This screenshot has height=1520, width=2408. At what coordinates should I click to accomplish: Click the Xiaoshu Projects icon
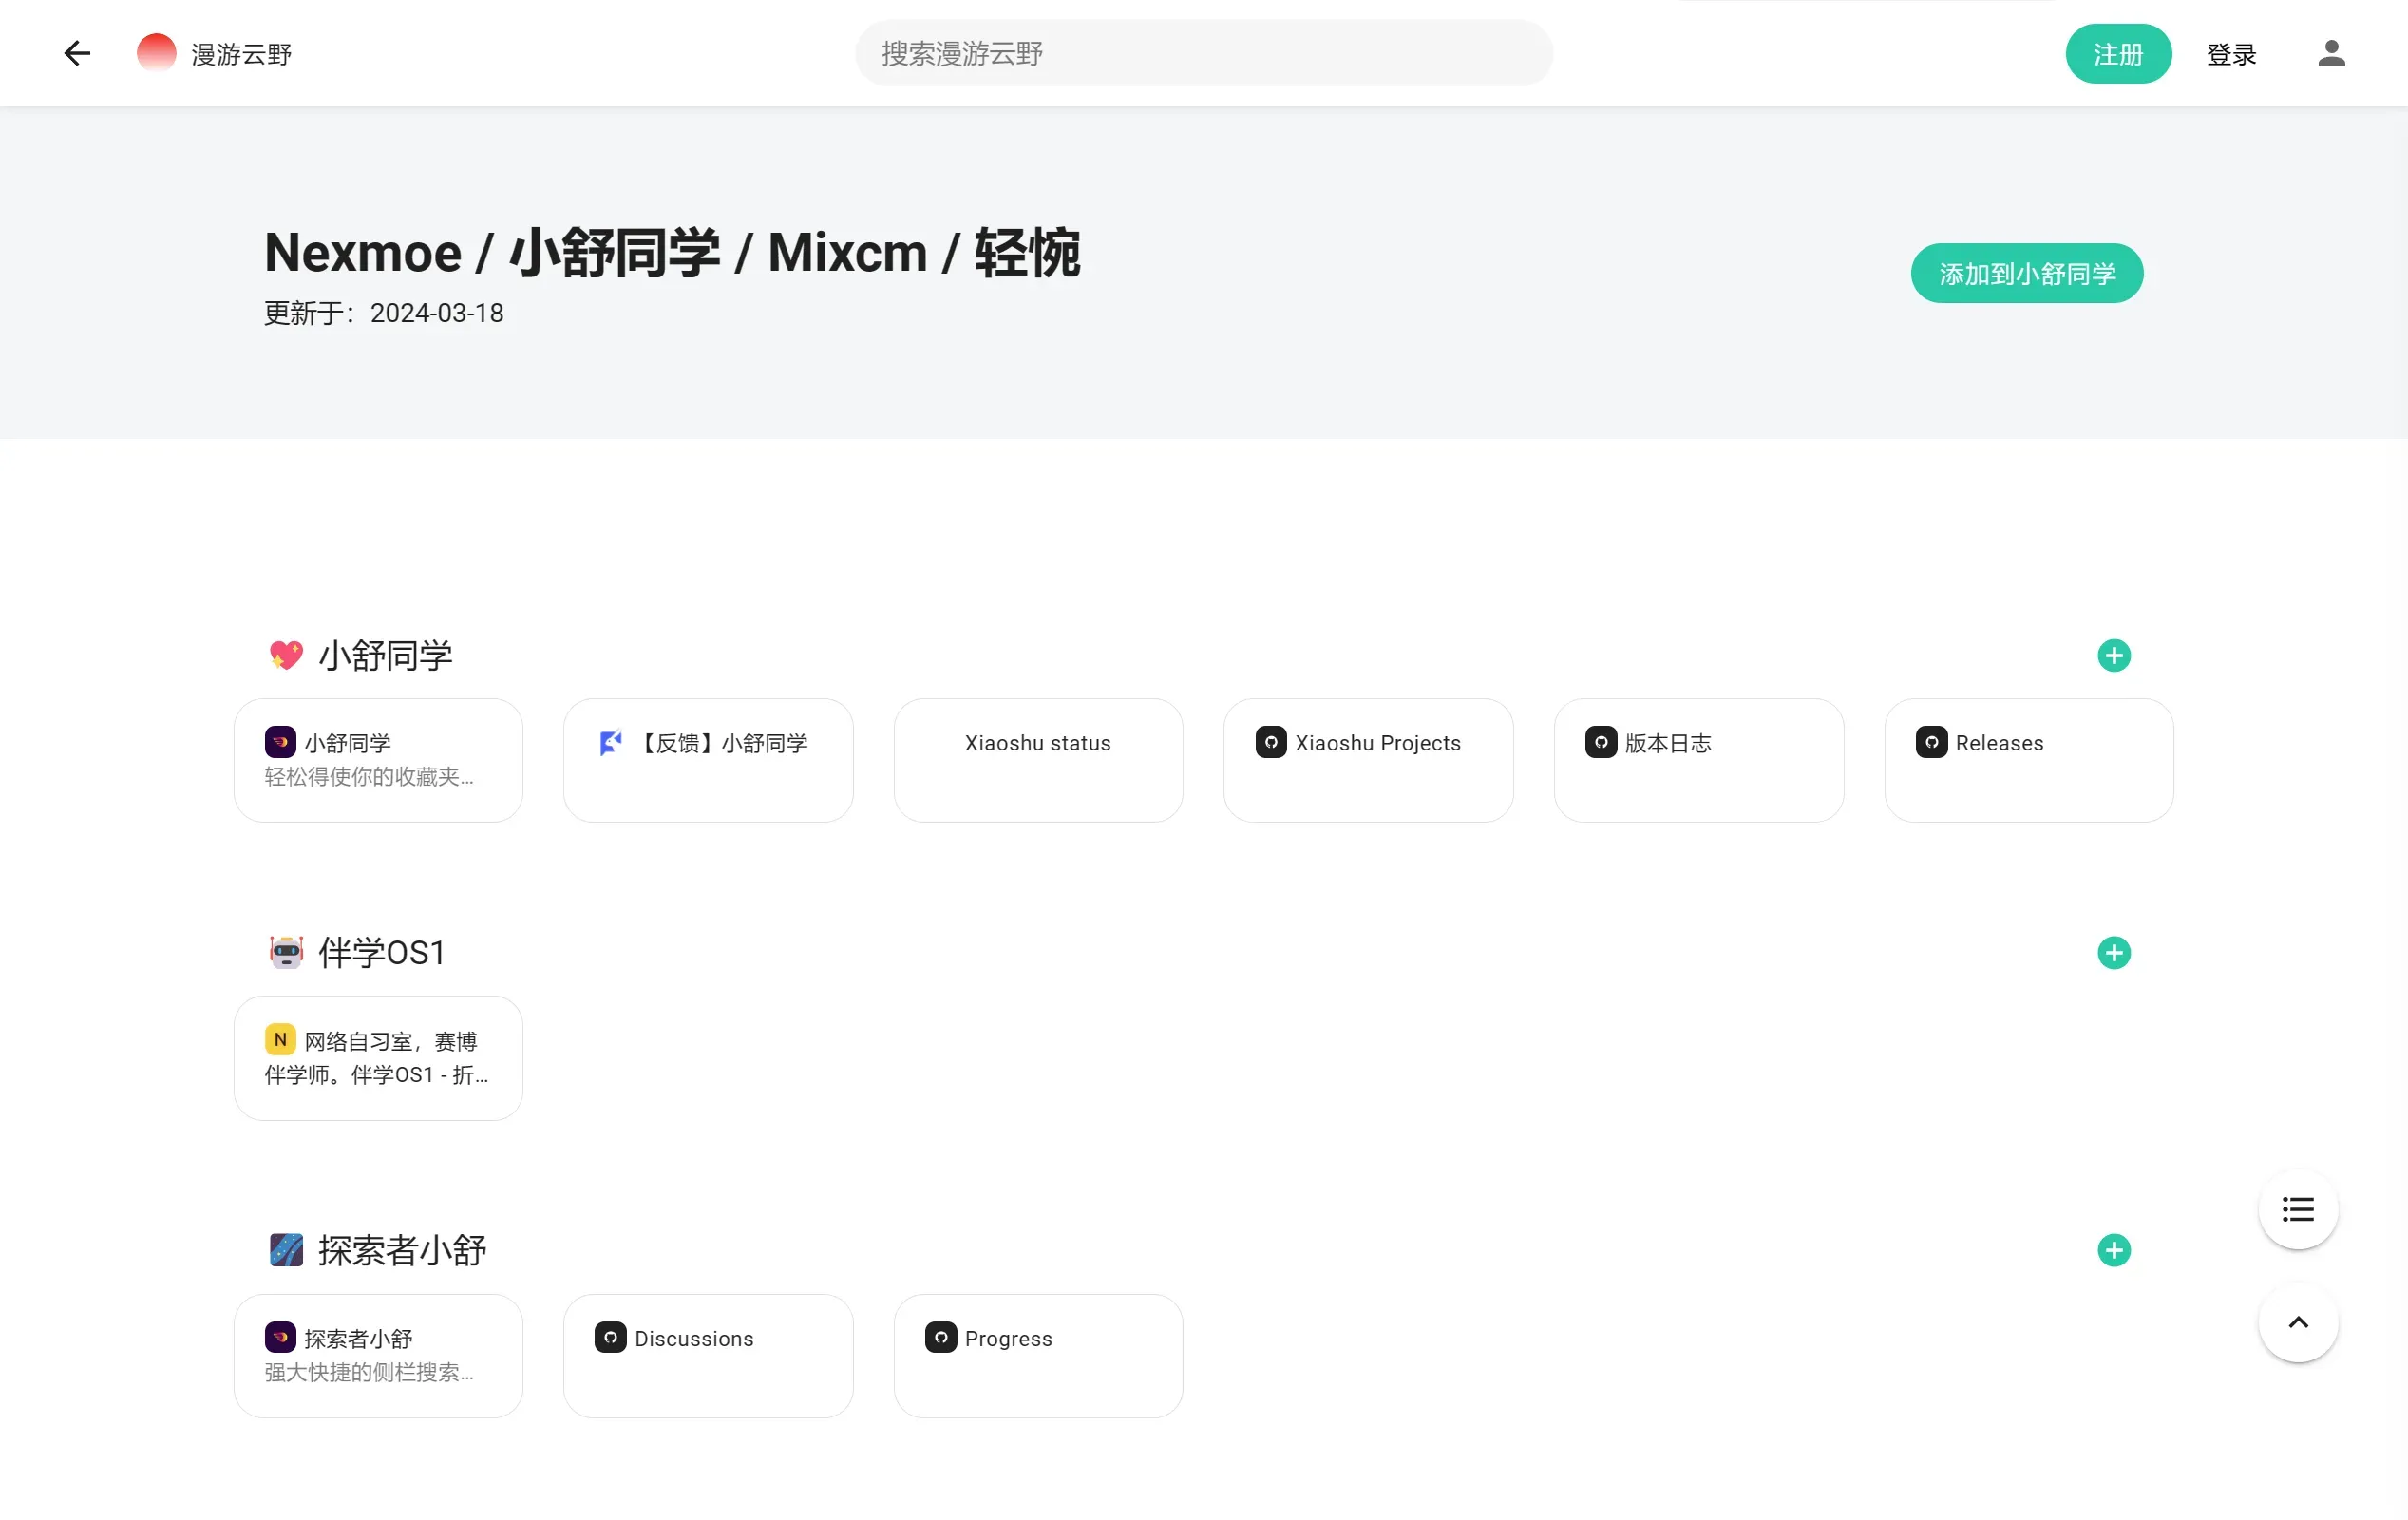tap(1271, 743)
